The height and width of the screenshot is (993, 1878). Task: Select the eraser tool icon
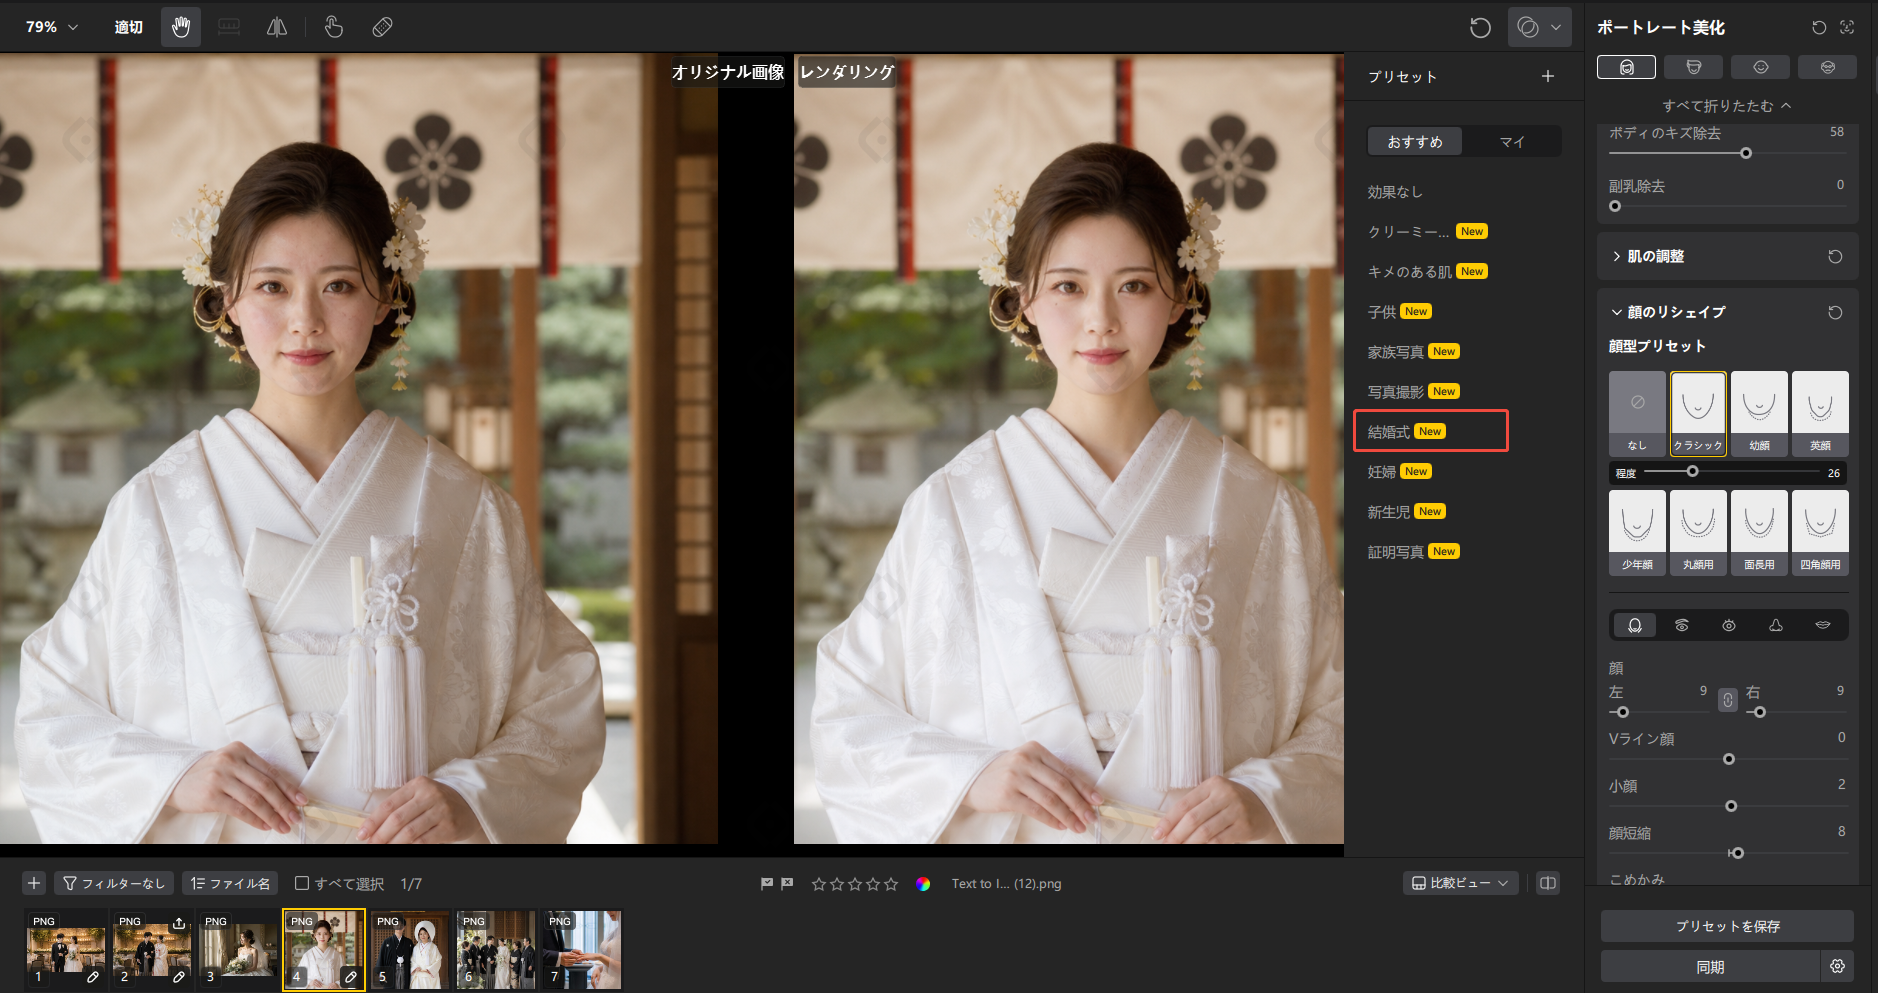[382, 27]
